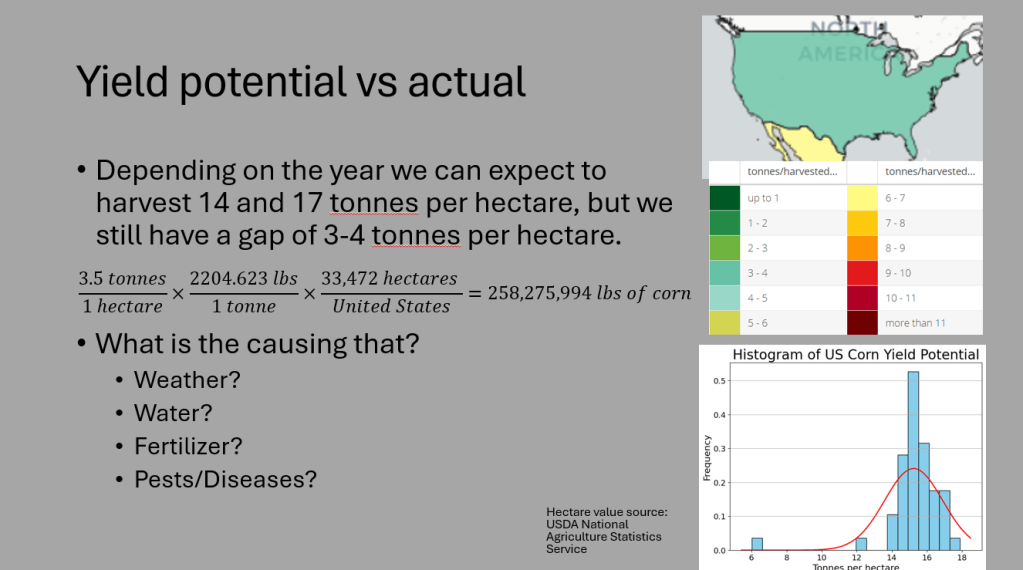Screen dimensions: 1023x570
Task: Click the red "9 - 10" legend swatch
Action: [x=862, y=273]
